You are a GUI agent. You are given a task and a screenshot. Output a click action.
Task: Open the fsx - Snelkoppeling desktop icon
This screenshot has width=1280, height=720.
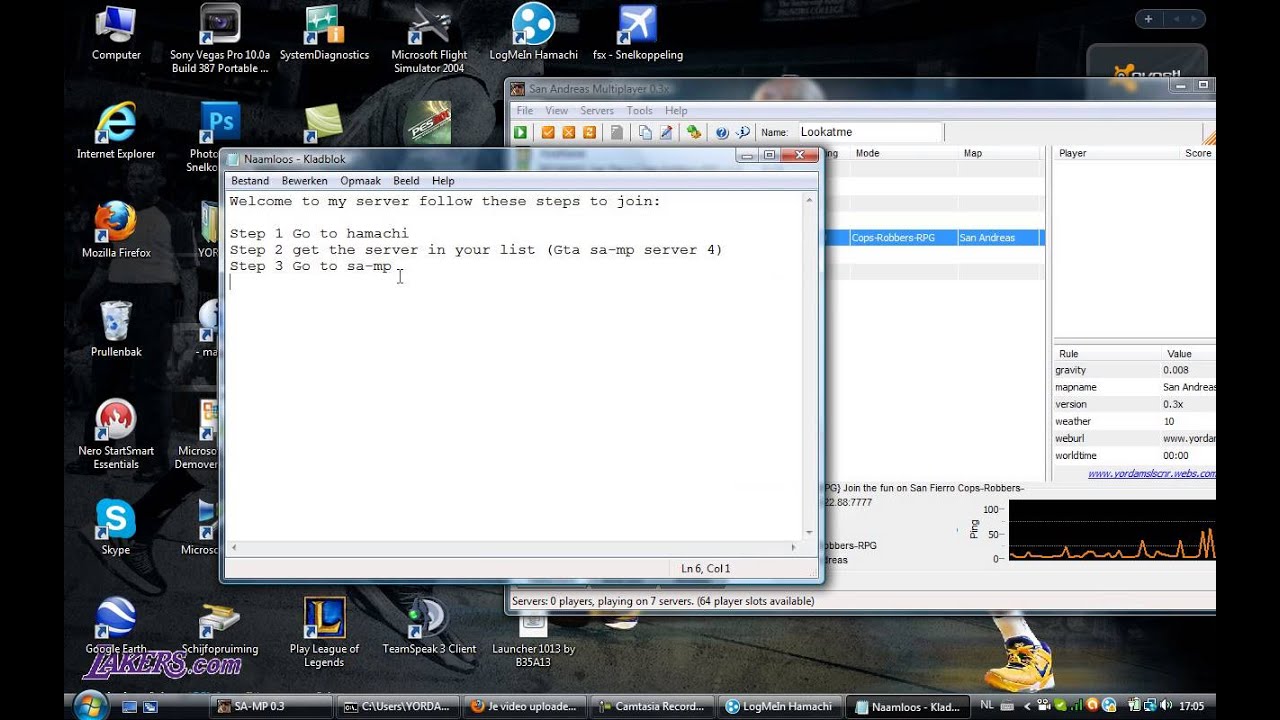pos(637,34)
